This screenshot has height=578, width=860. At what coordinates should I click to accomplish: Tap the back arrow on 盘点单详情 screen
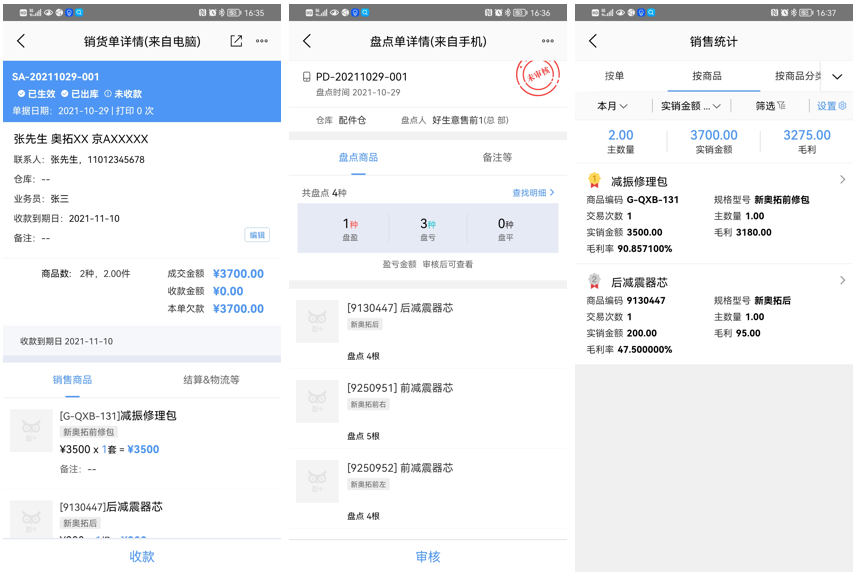point(307,41)
